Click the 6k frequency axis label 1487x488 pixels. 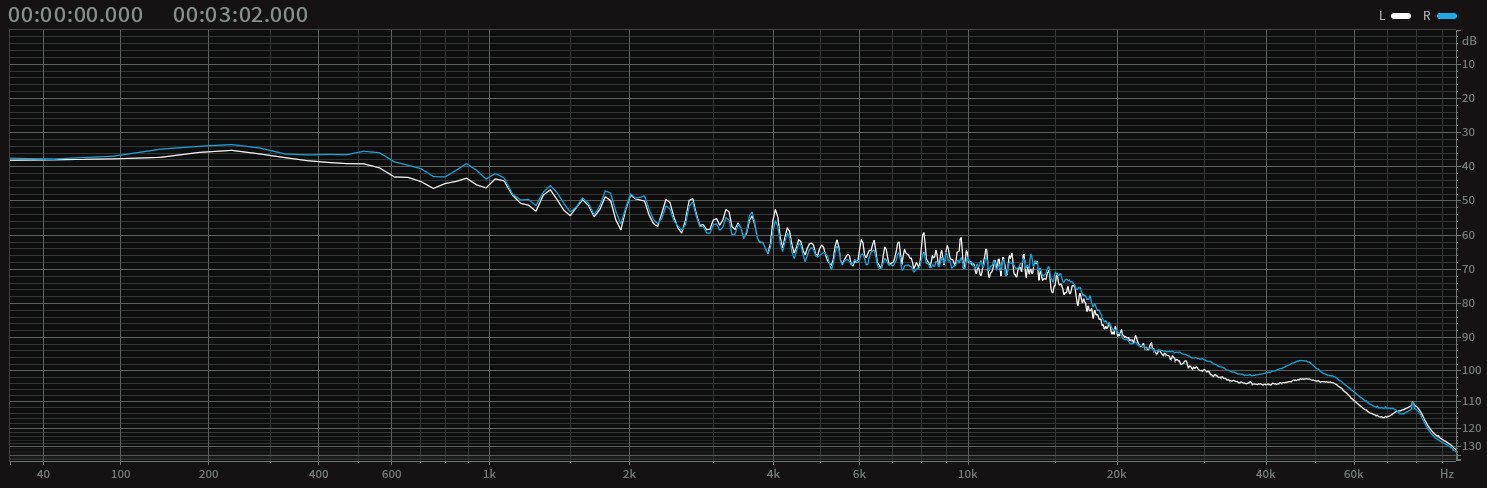tap(859, 472)
